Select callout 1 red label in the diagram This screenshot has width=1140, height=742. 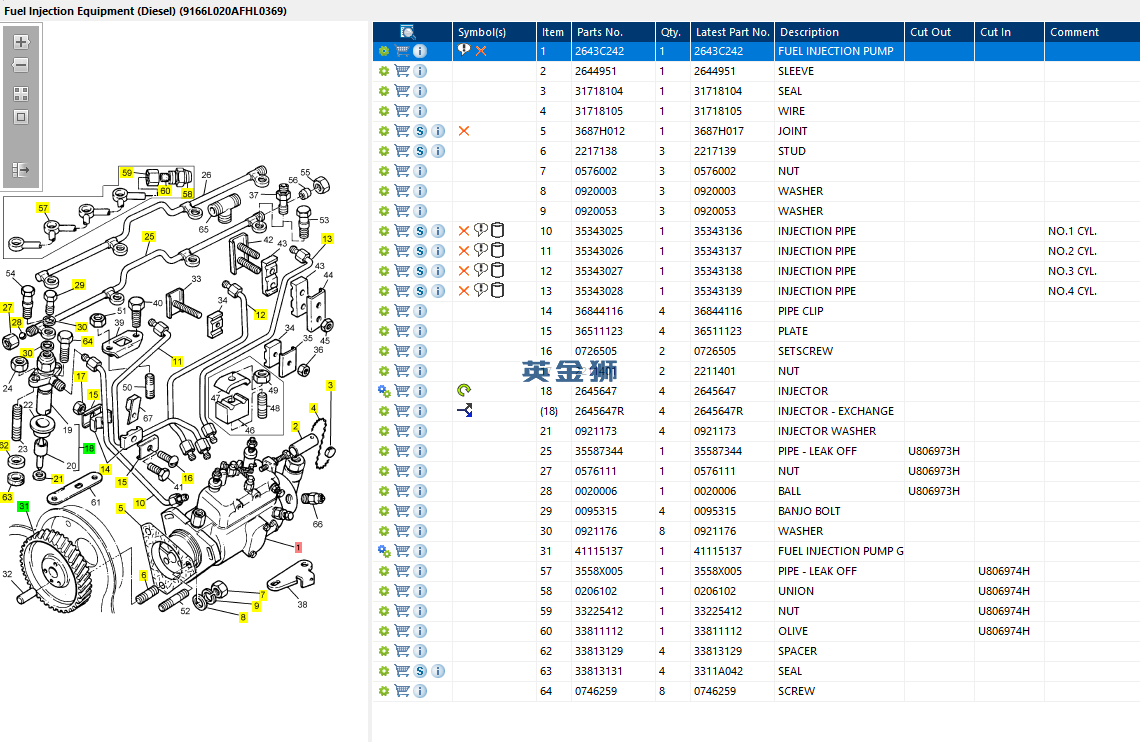[298, 547]
